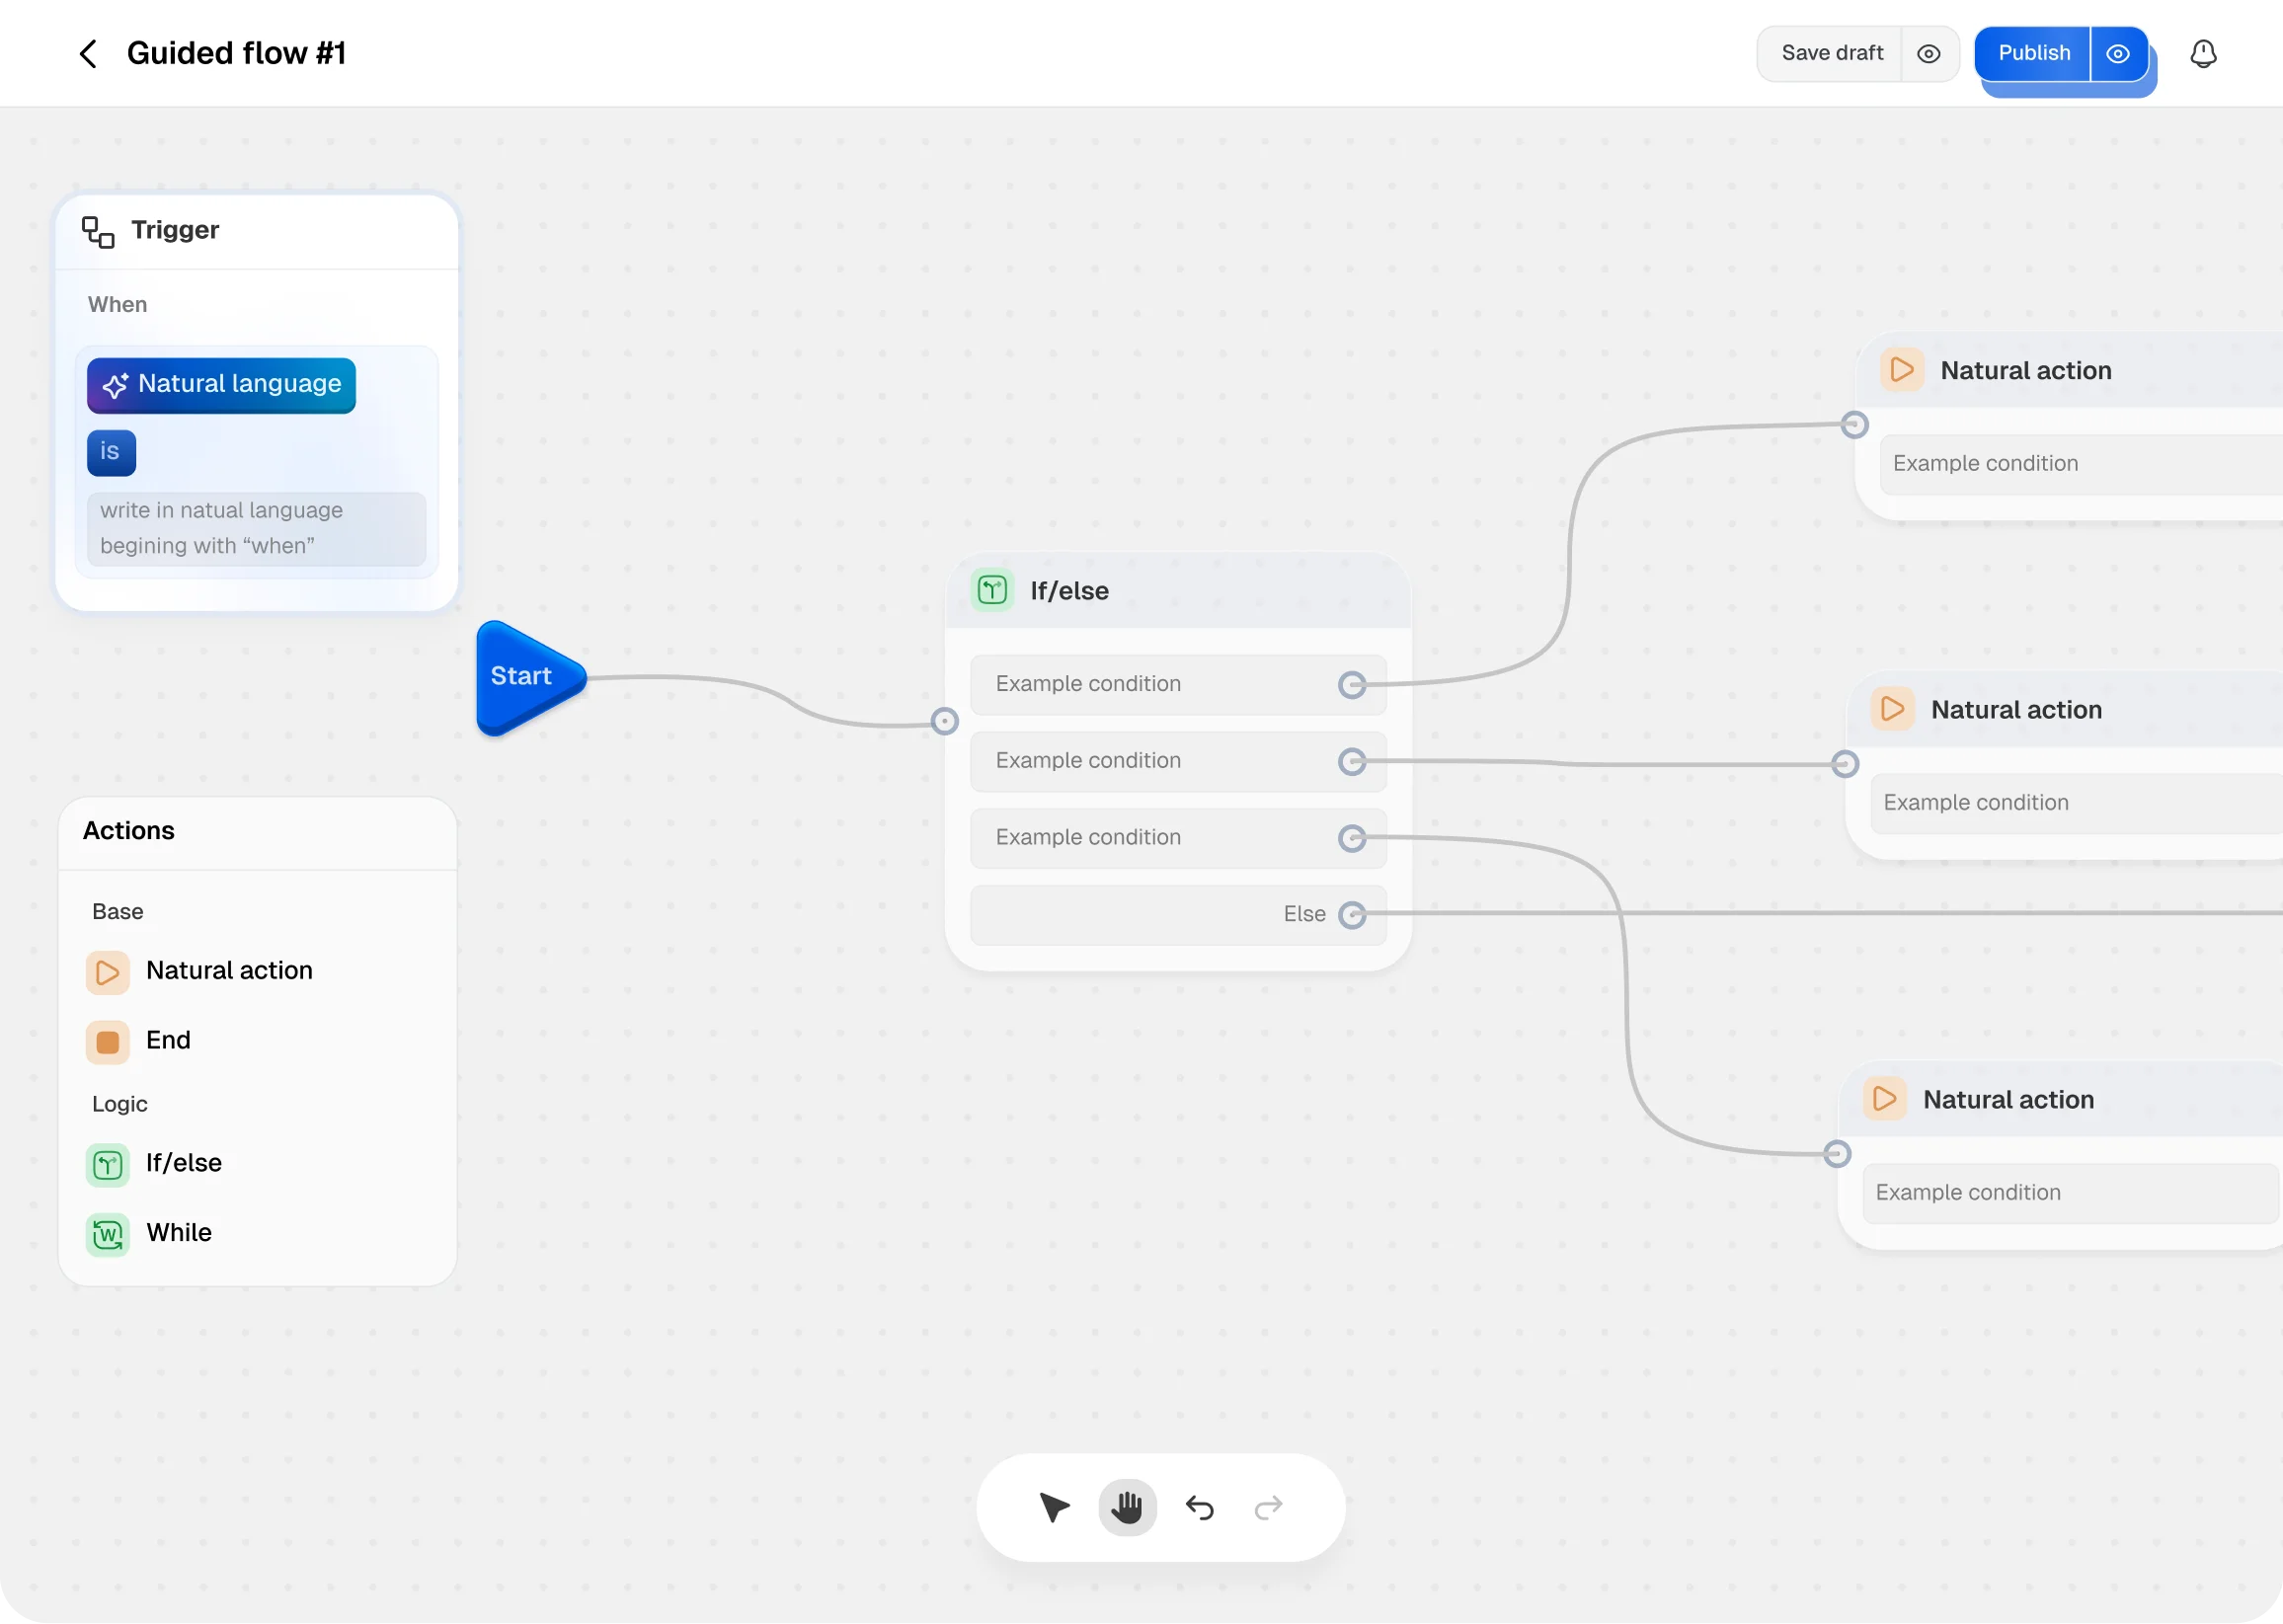Screen dimensions: 2283x1624
Task: Click the top Natural action node's play icon
Action: point(1901,370)
